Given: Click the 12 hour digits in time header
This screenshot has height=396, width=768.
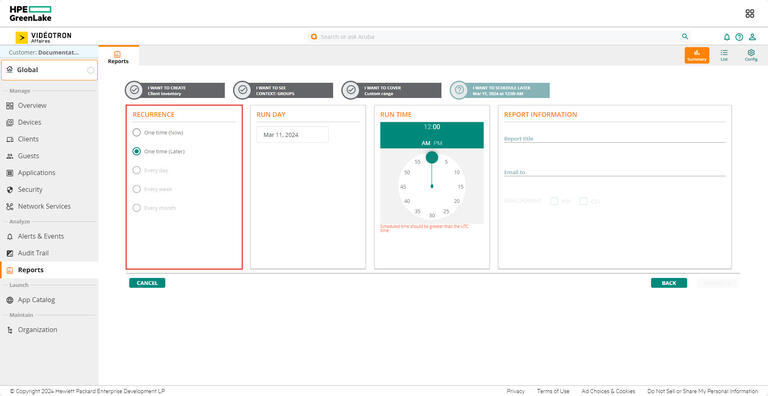Looking at the screenshot, I should (x=427, y=127).
